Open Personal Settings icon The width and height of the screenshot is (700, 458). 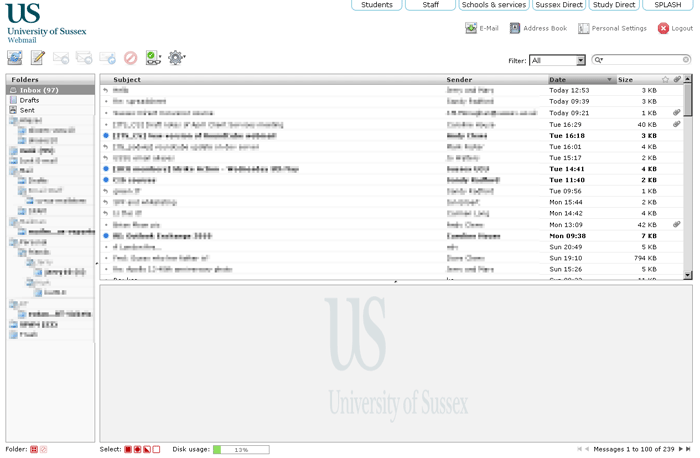coord(583,29)
